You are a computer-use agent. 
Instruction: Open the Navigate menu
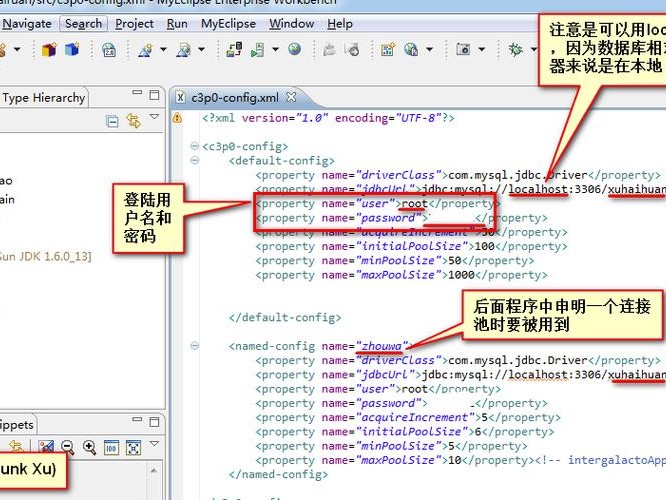pyautogui.click(x=26, y=24)
